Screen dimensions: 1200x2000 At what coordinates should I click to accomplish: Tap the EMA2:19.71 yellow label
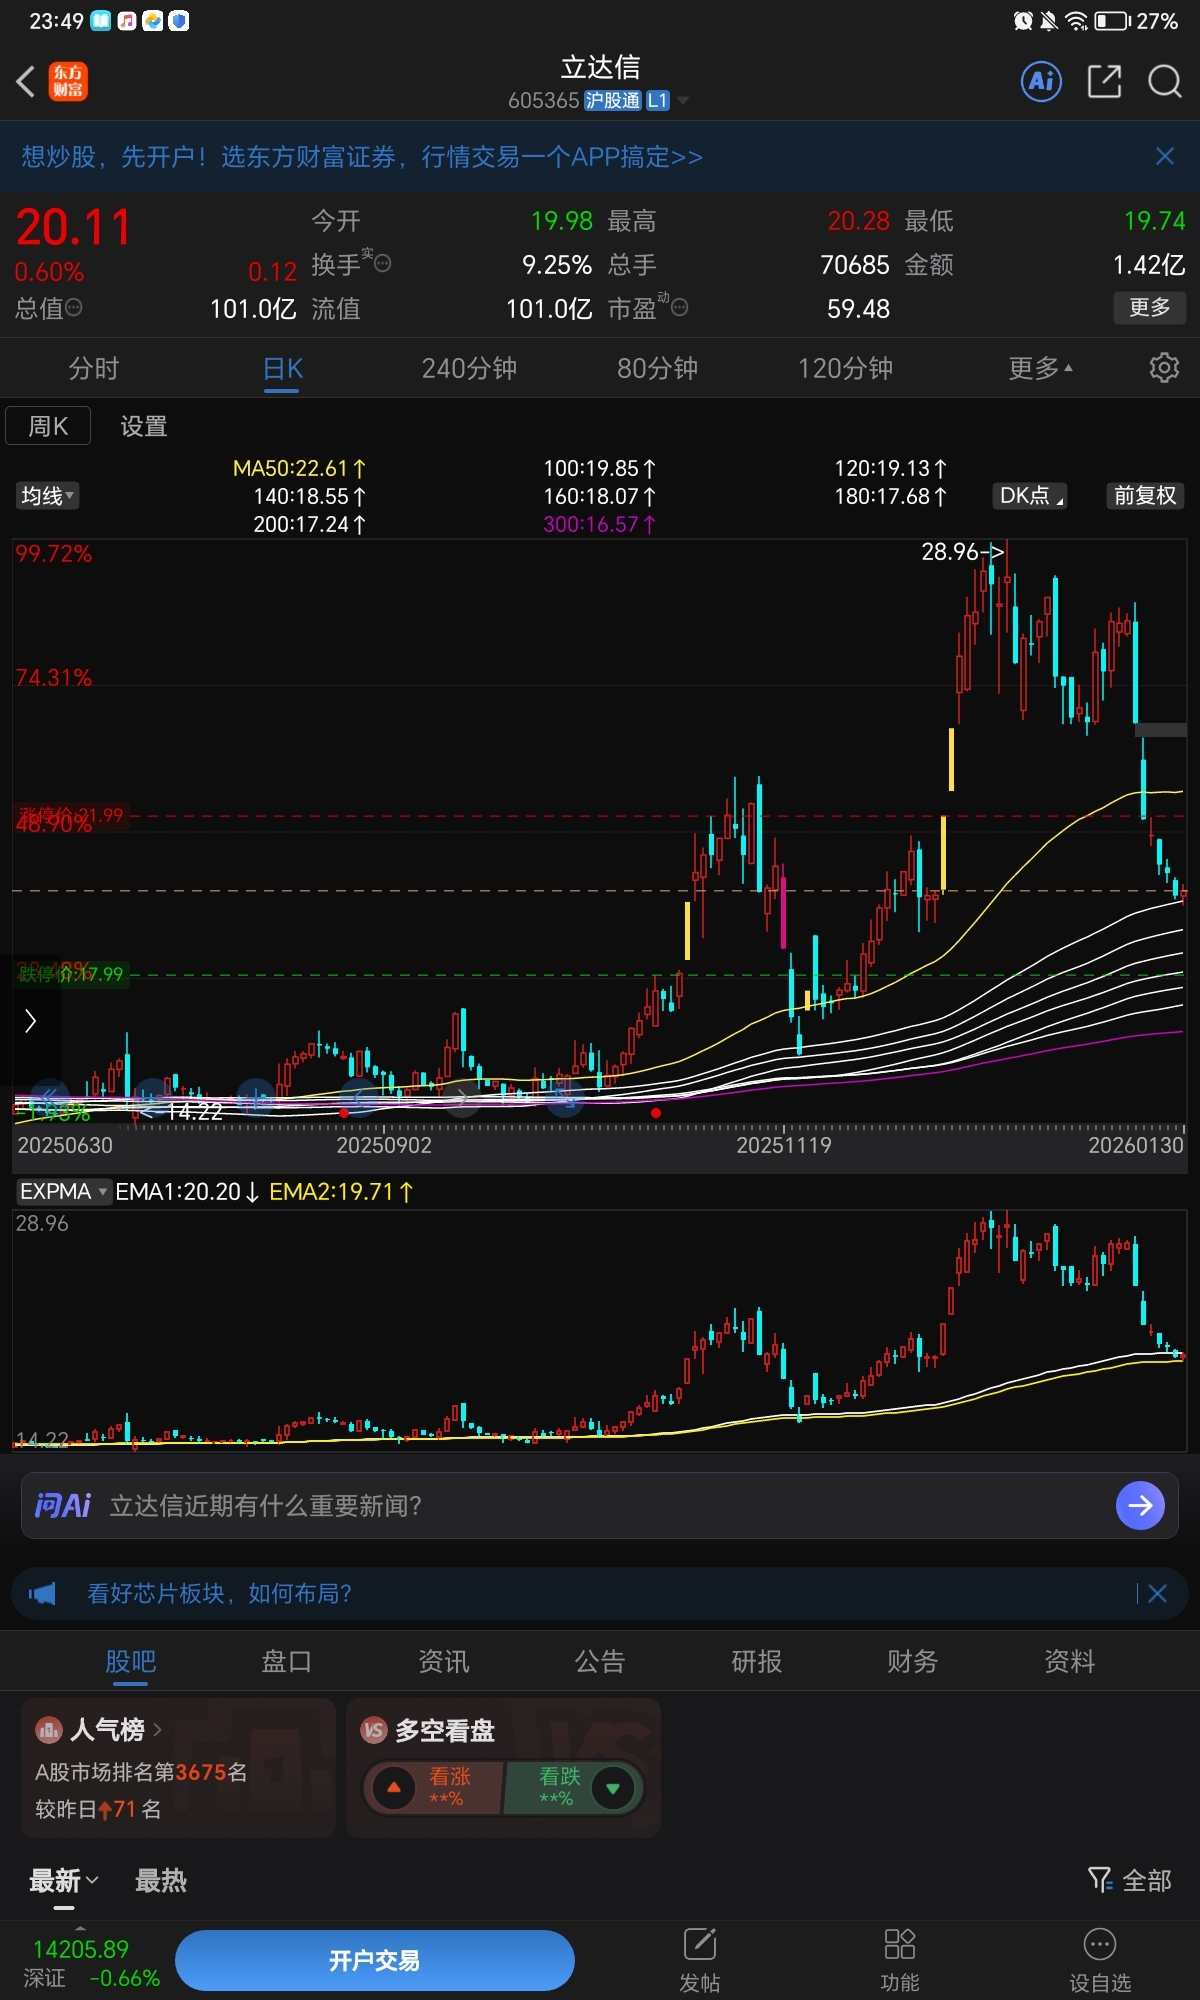[x=341, y=1191]
